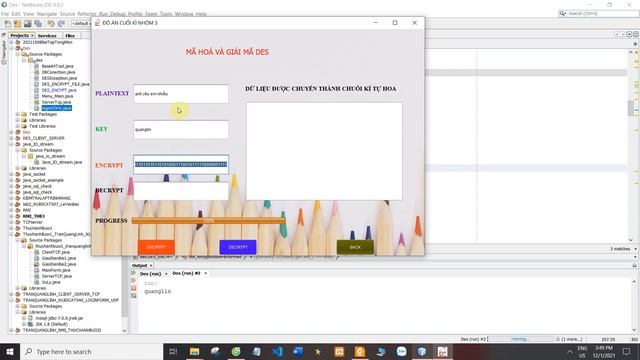Screen dimensions: 640x360
Task: Click the Open Project toolbar icon
Action: pyautogui.click(x=27, y=24)
